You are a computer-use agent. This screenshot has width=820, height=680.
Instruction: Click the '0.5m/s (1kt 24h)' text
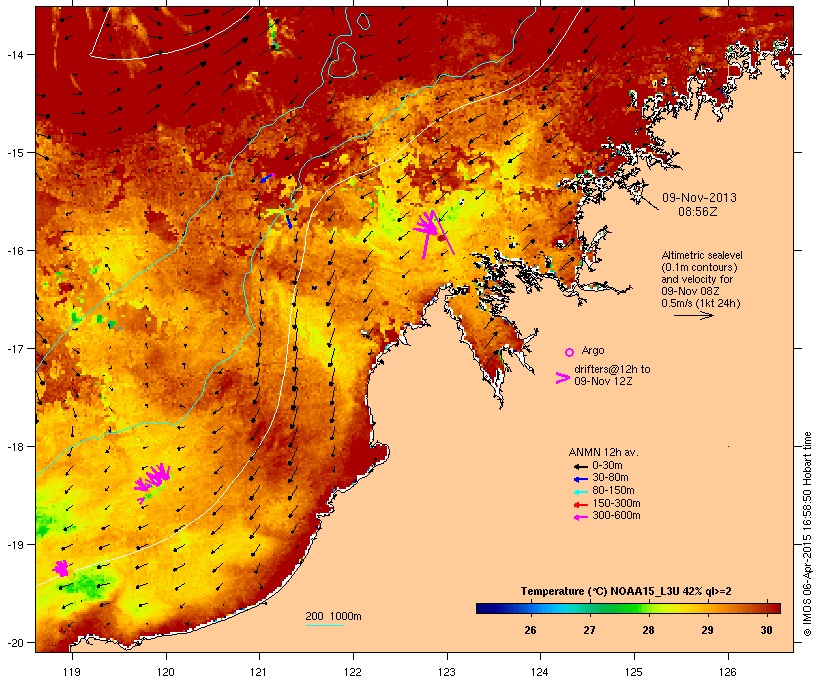coord(701,303)
